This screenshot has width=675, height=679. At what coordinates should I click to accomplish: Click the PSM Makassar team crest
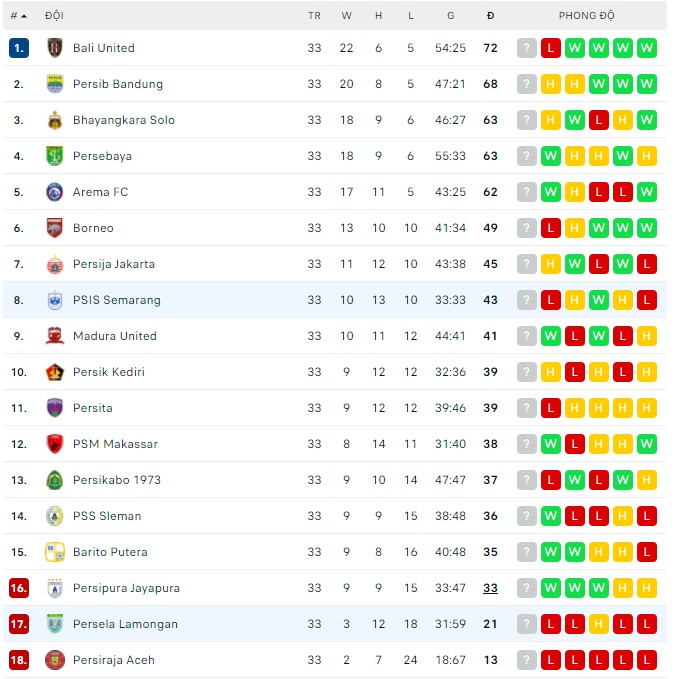[55, 444]
